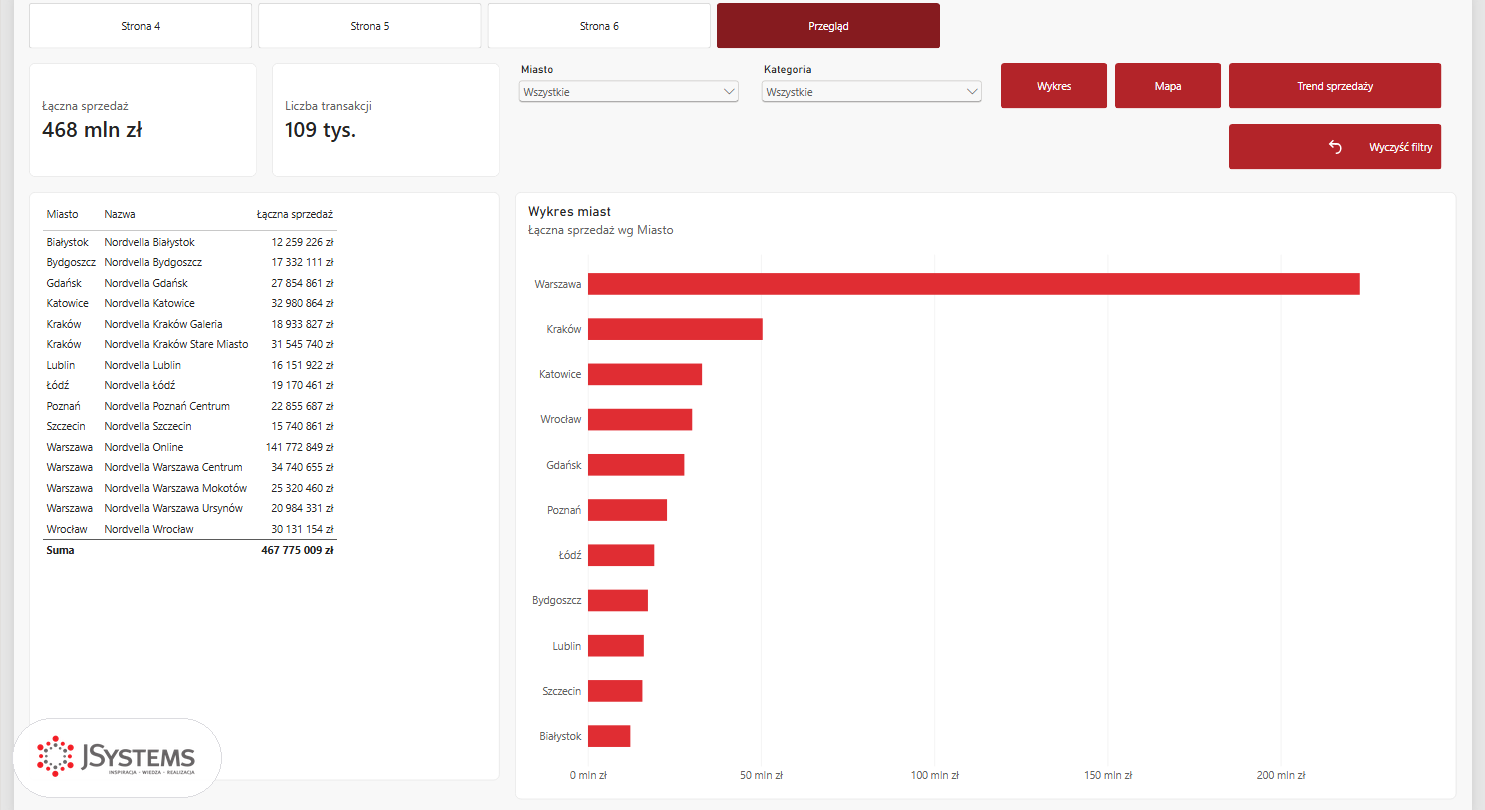The width and height of the screenshot is (1485, 810).
Task: Click the Nordvella Online table row
Action: click(190, 447)
